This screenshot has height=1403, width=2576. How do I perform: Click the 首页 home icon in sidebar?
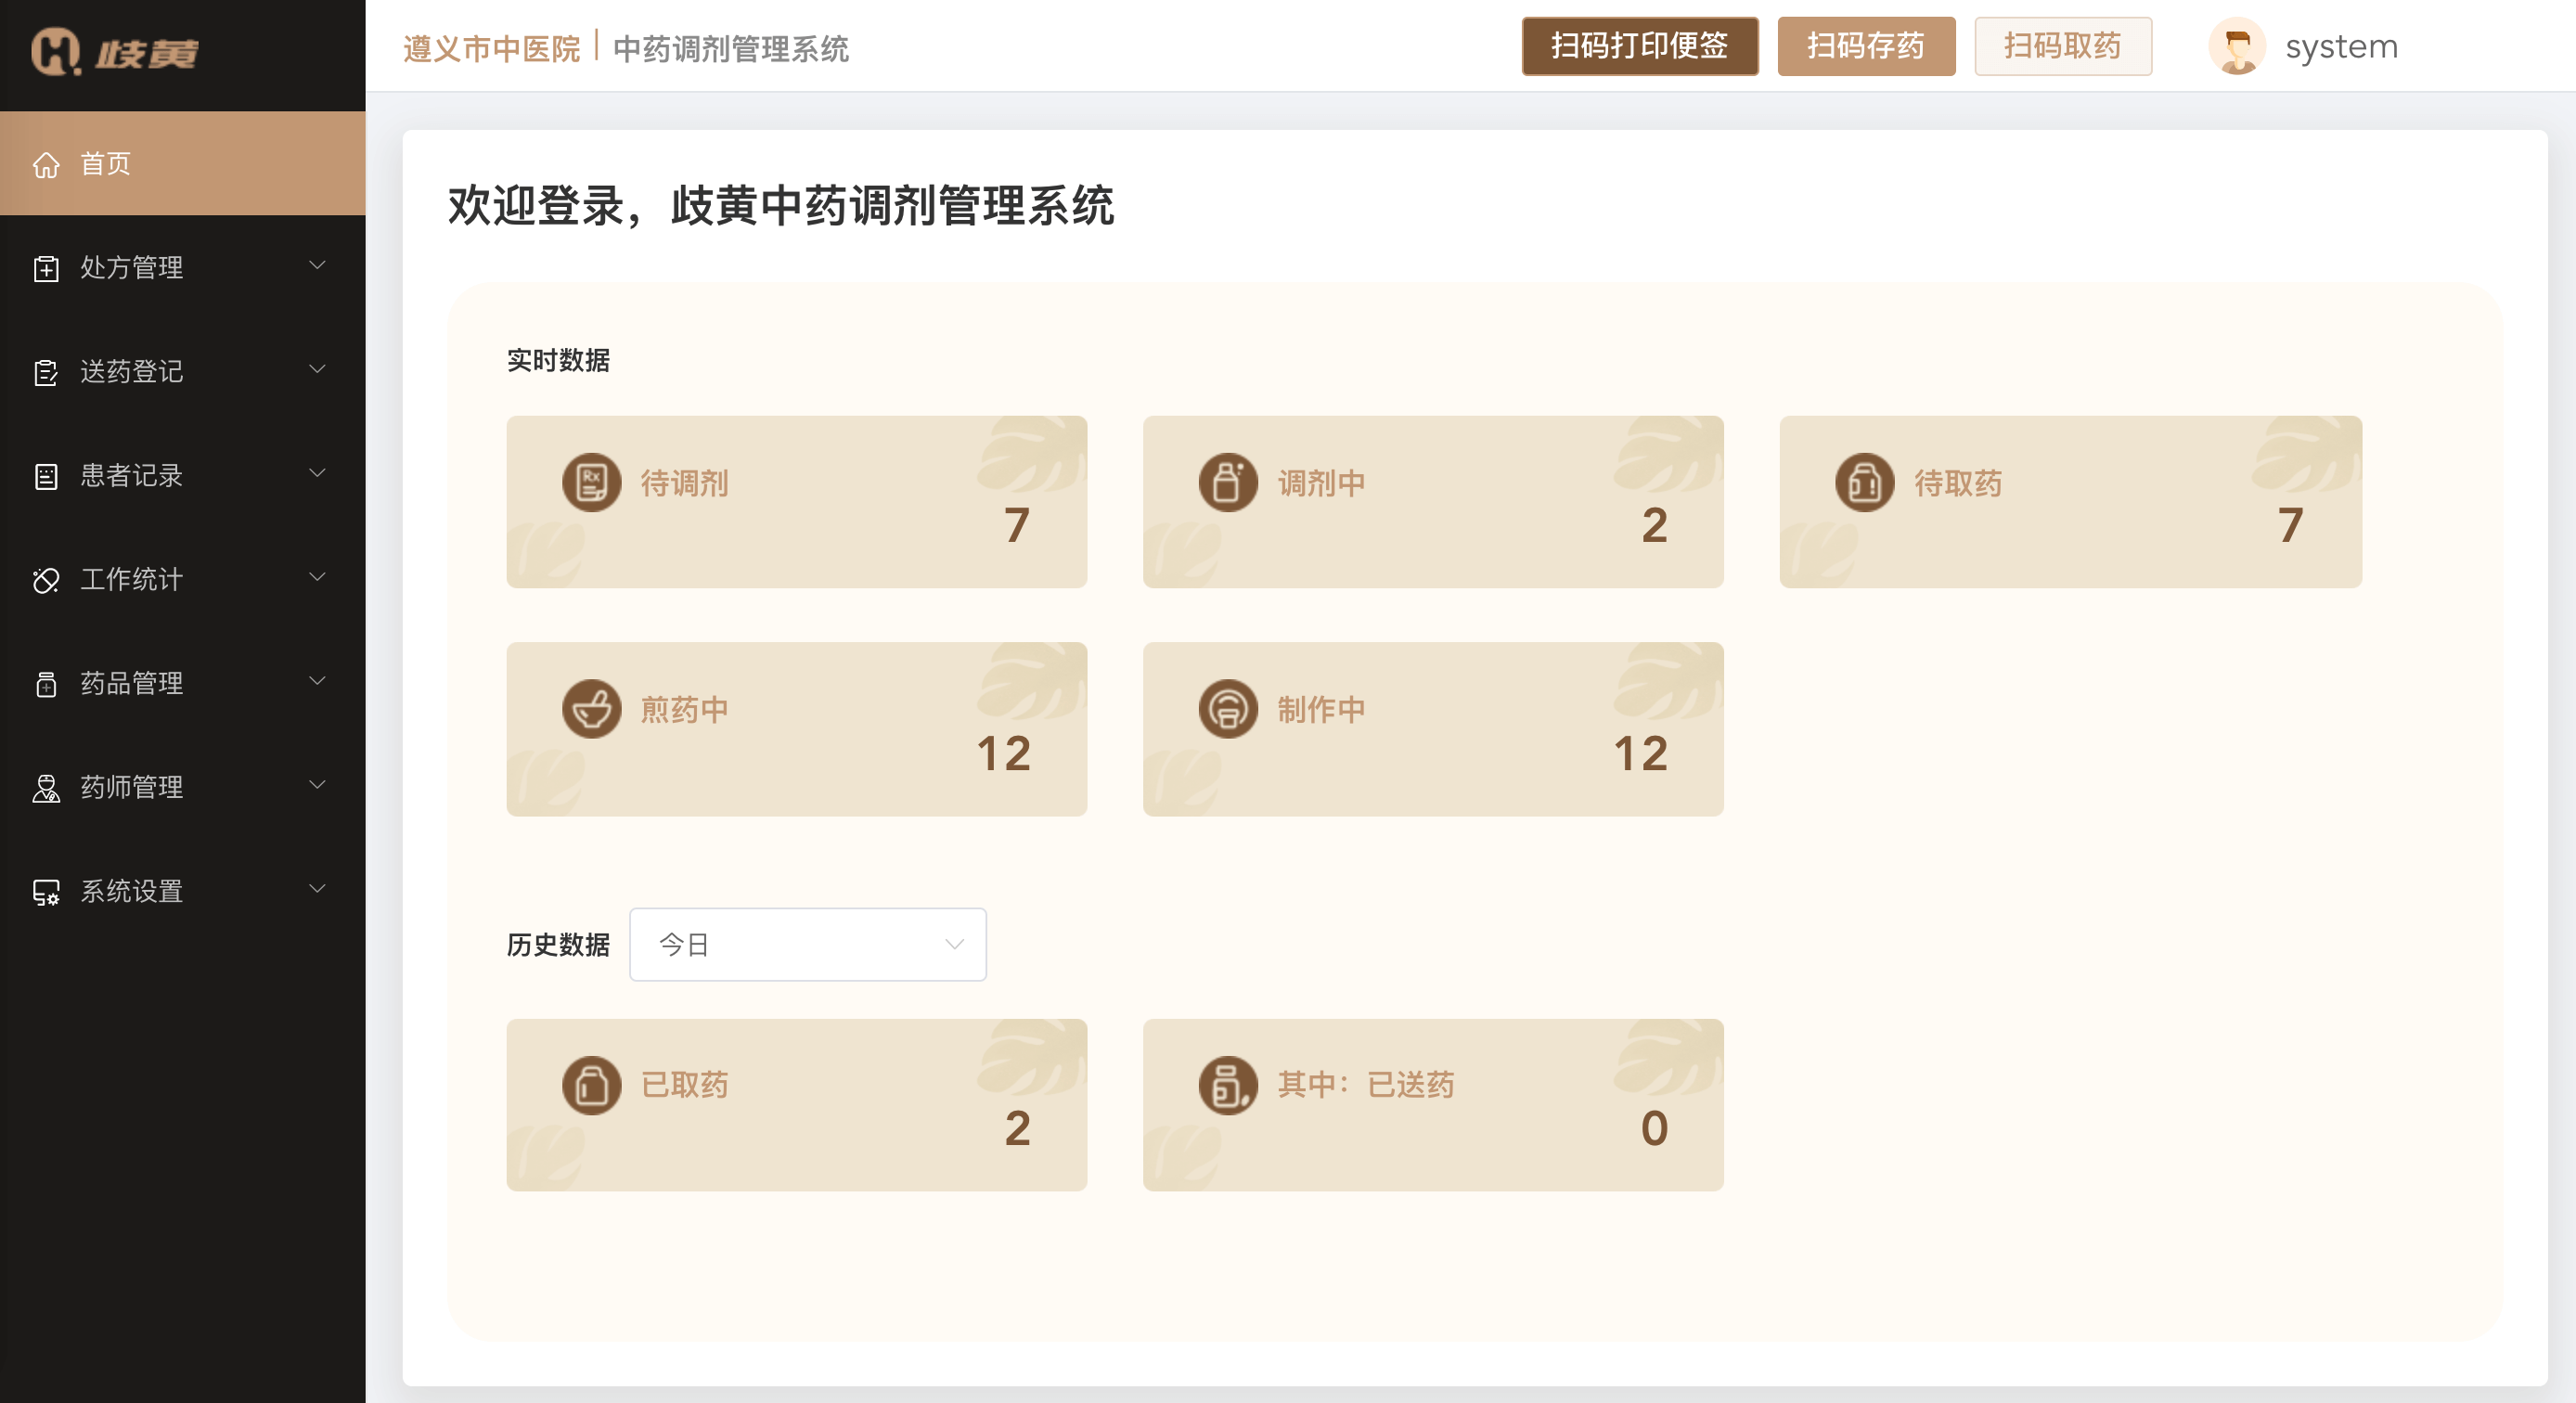[47, 164]
